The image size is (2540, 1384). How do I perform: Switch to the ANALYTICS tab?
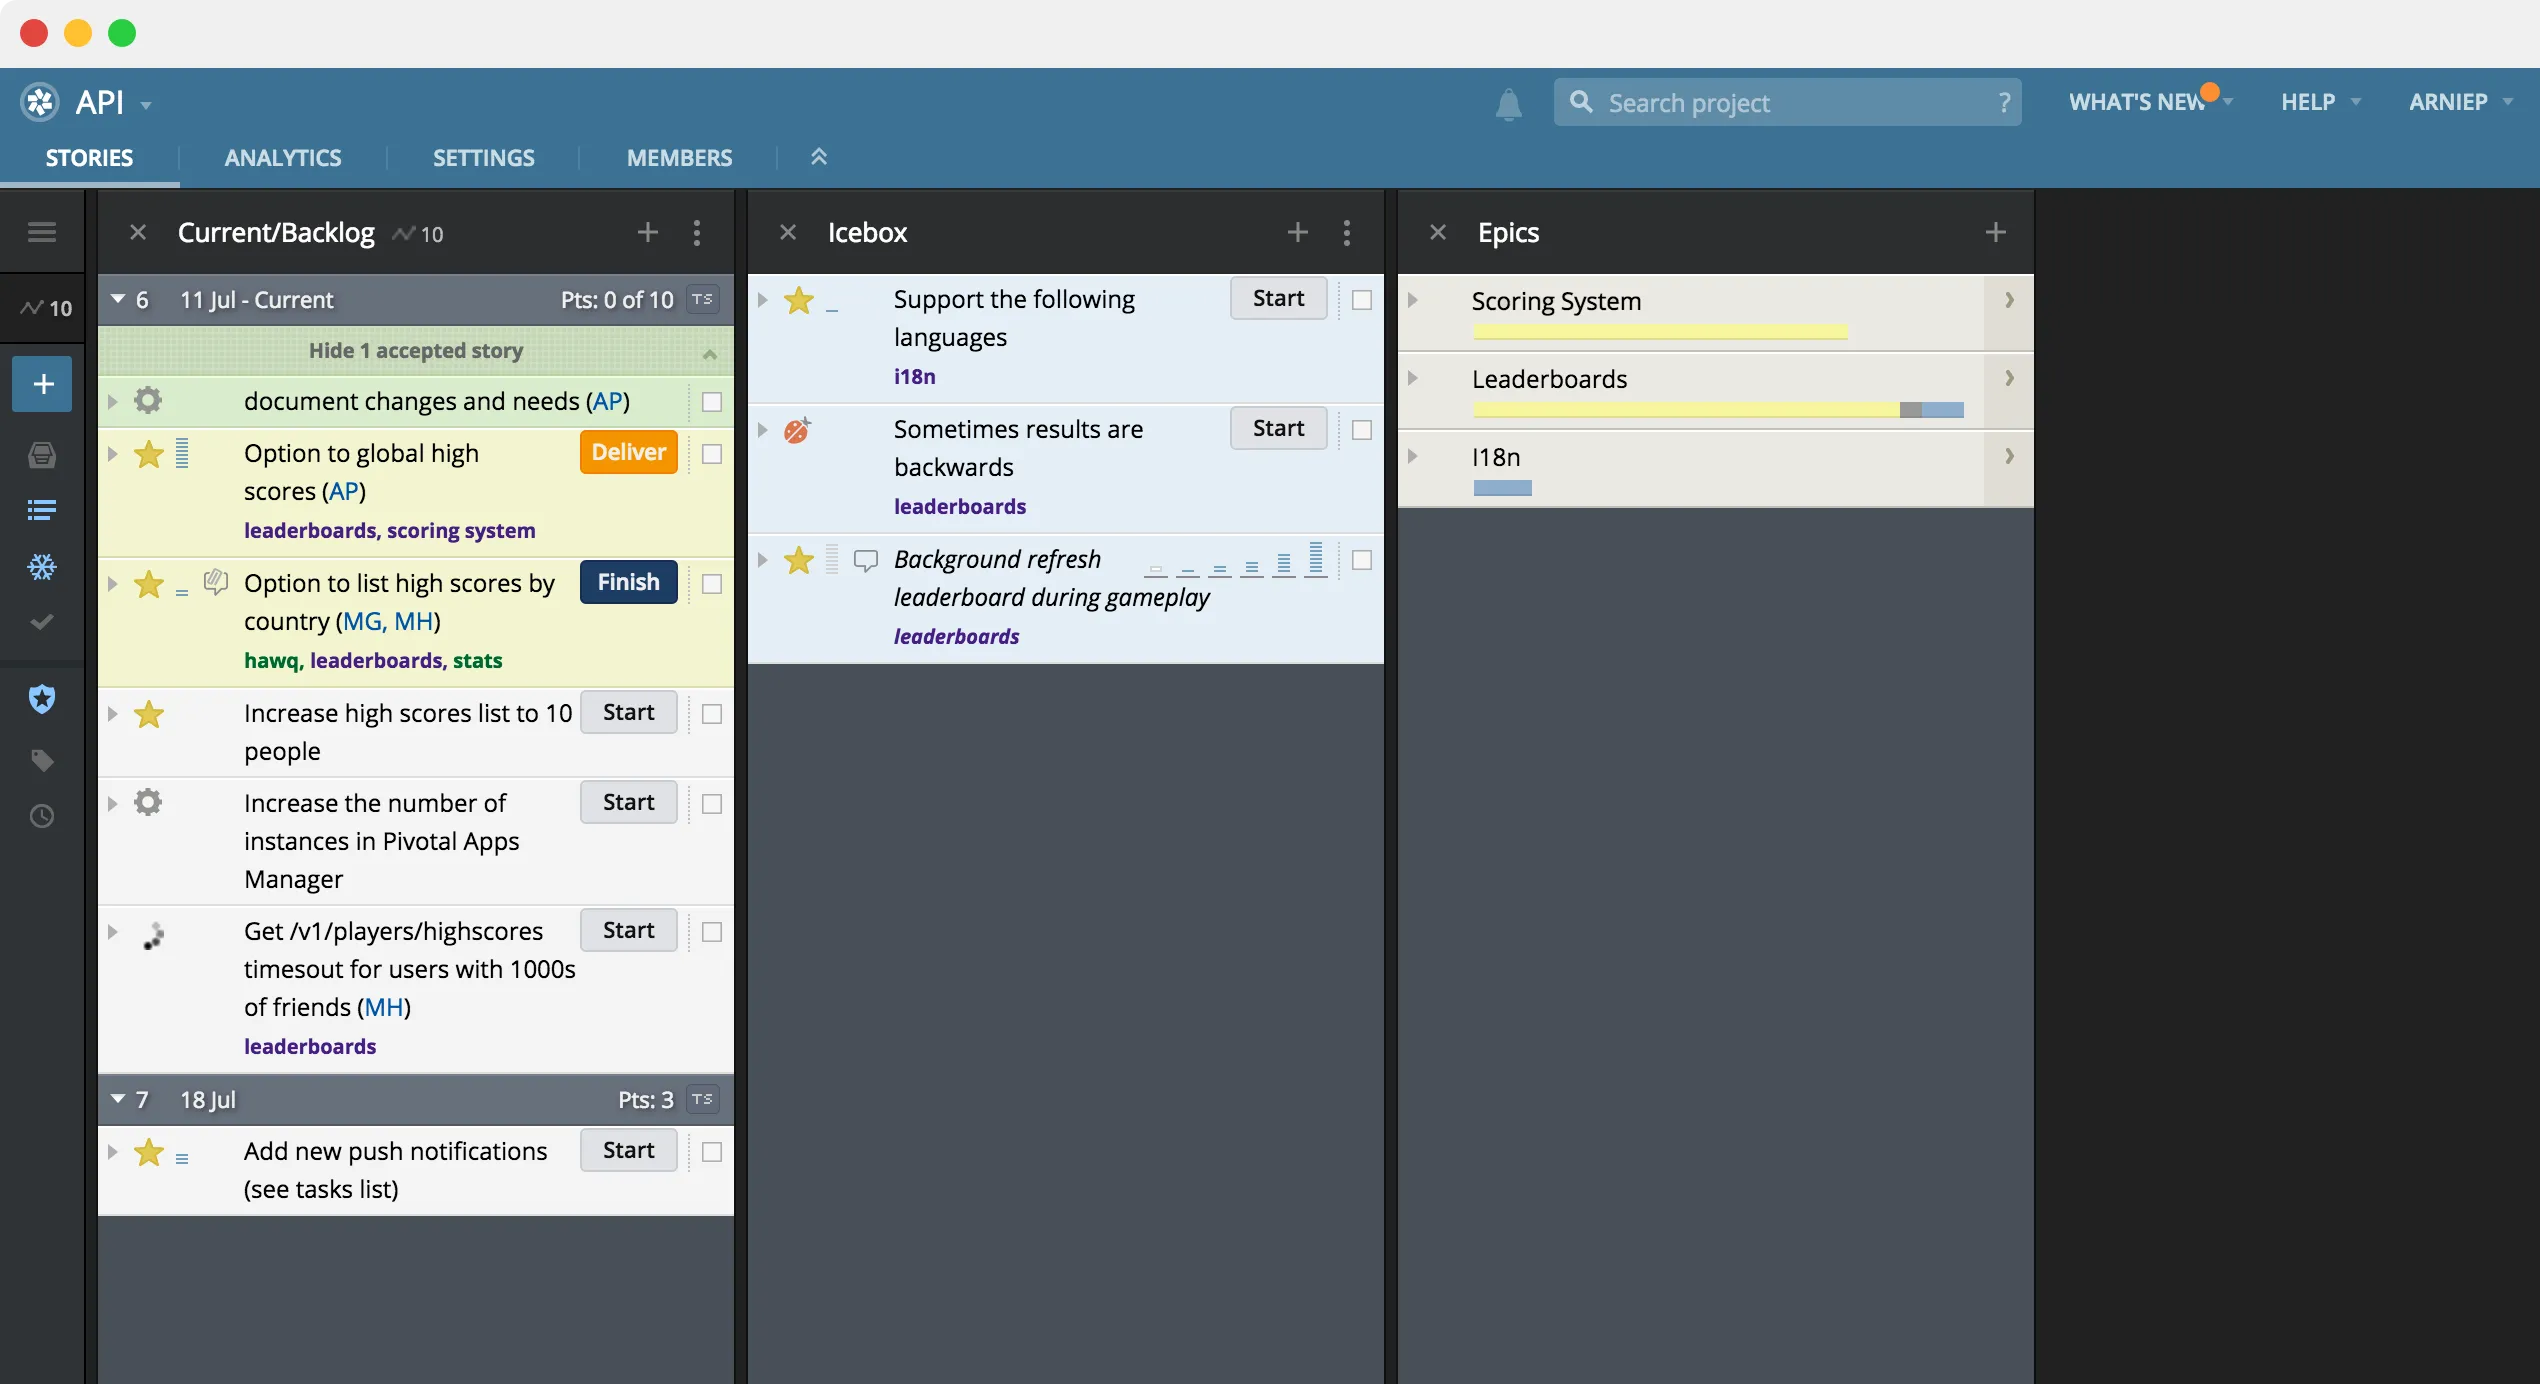(283, 157)
